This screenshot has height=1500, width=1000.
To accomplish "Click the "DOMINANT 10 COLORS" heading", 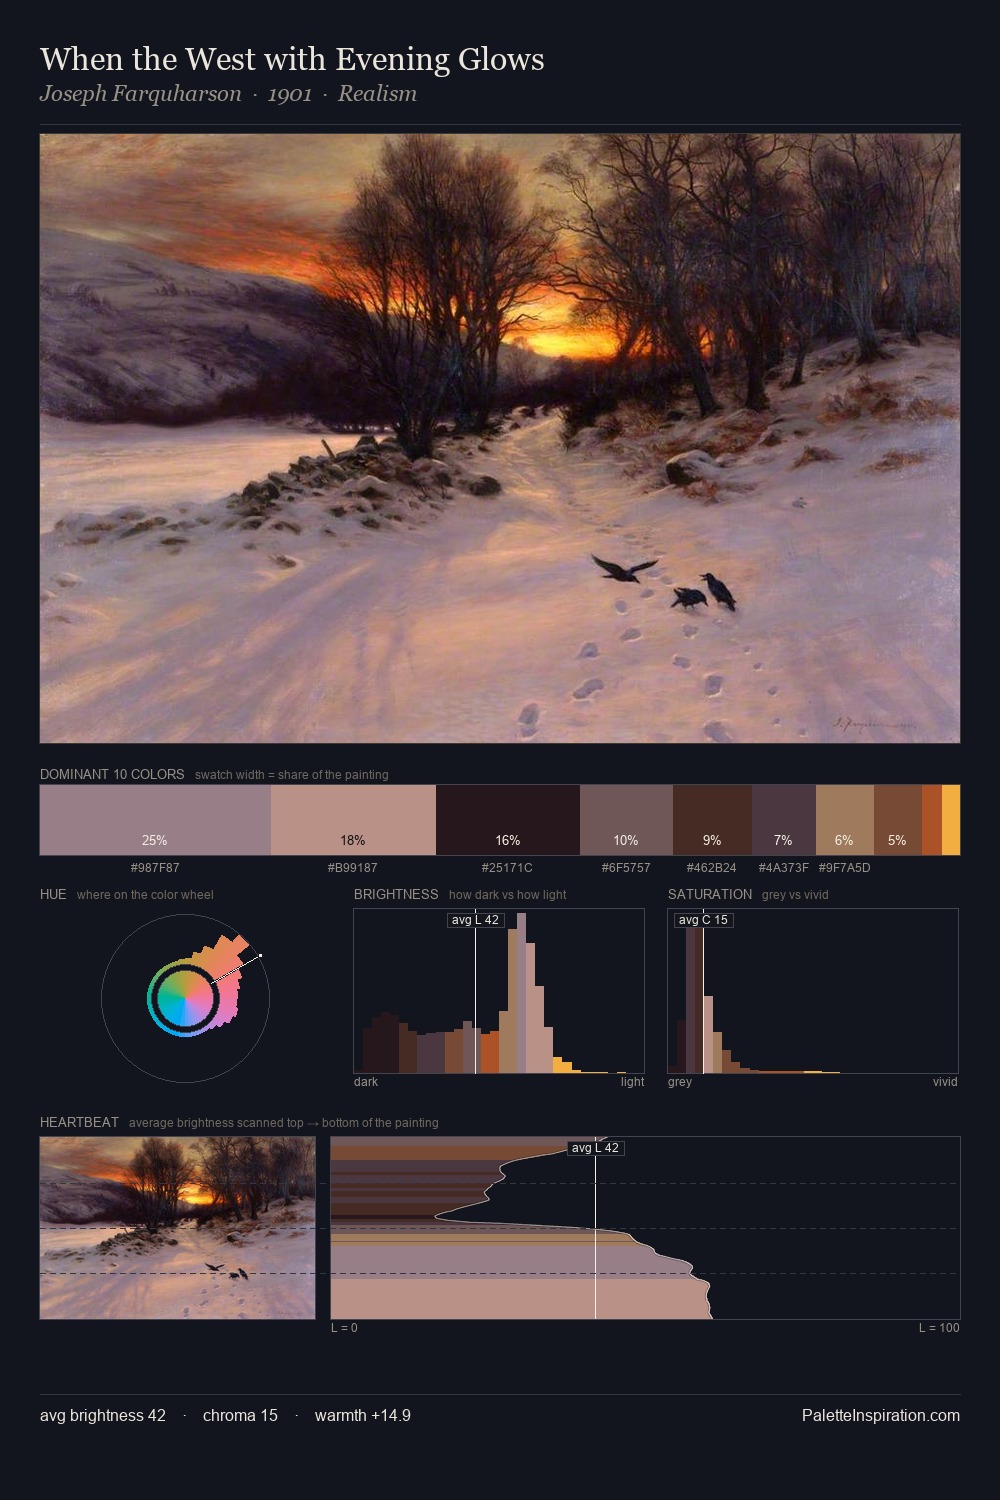I will pos(112,774).
